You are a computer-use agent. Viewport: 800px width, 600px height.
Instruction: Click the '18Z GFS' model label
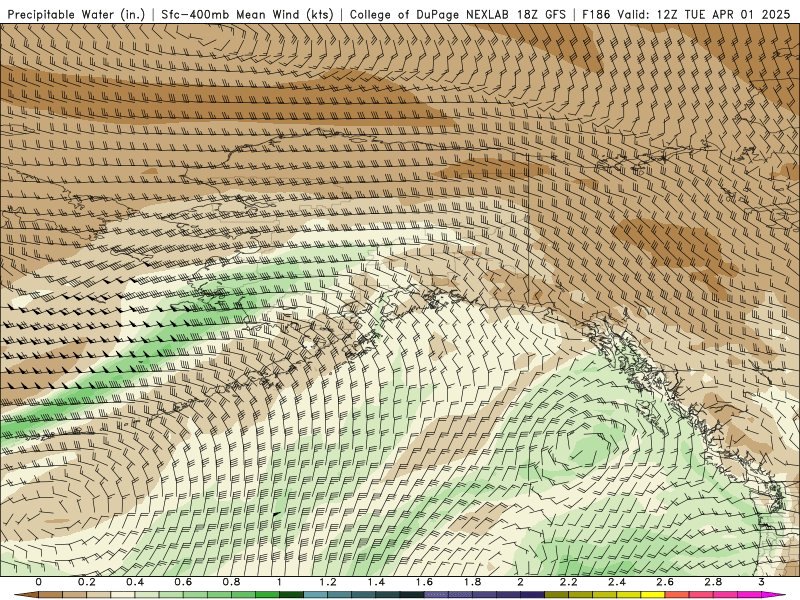click(541, 15)
